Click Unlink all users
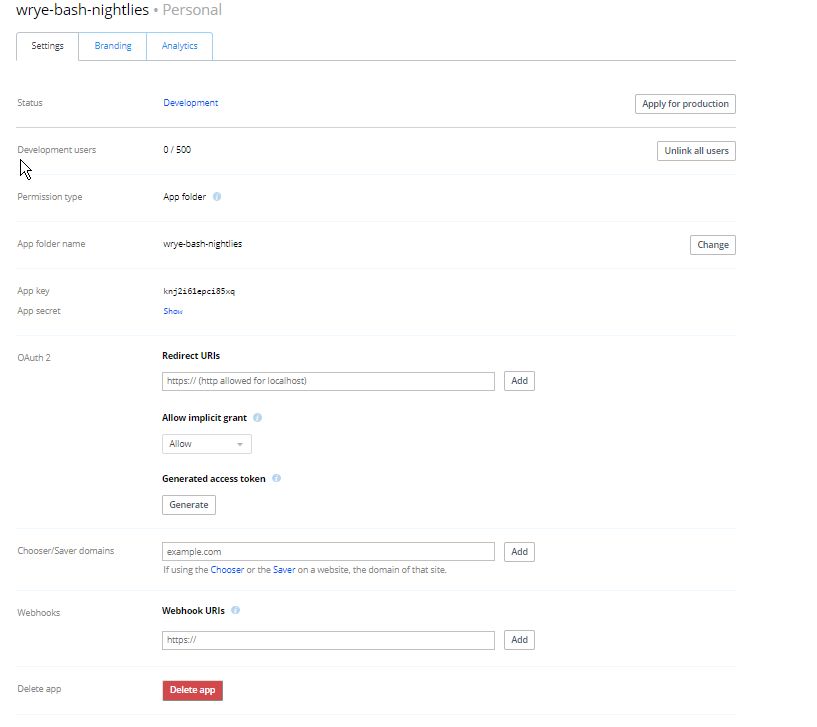The width and height of the screenshot is (817, 727). click(x=696, y=151)
